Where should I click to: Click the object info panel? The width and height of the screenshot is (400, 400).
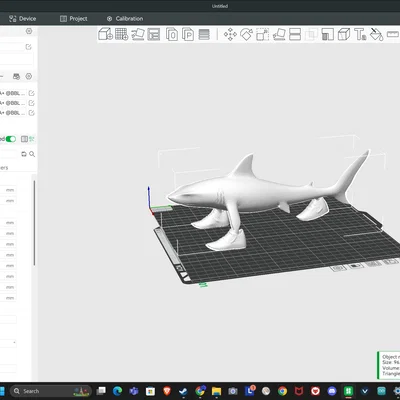389,365
